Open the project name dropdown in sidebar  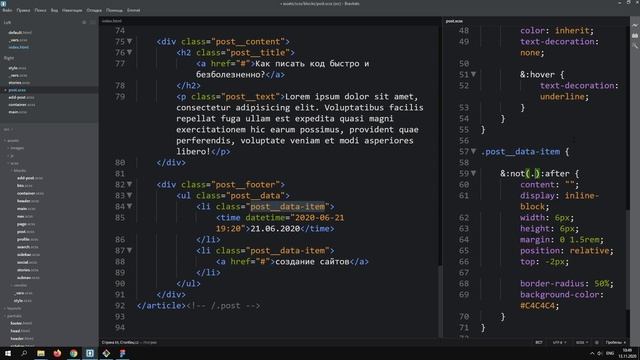click(x=8, y=129)
